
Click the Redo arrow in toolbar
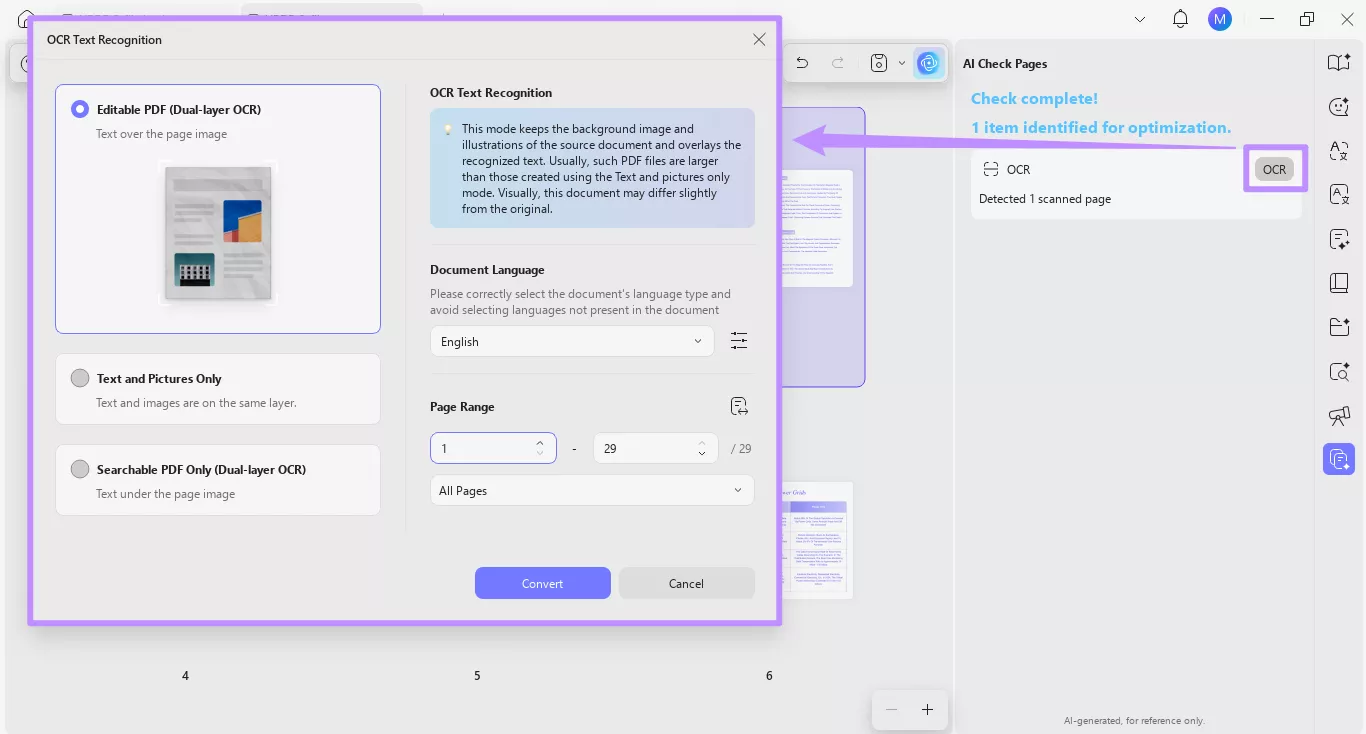[x=838, y=63]
